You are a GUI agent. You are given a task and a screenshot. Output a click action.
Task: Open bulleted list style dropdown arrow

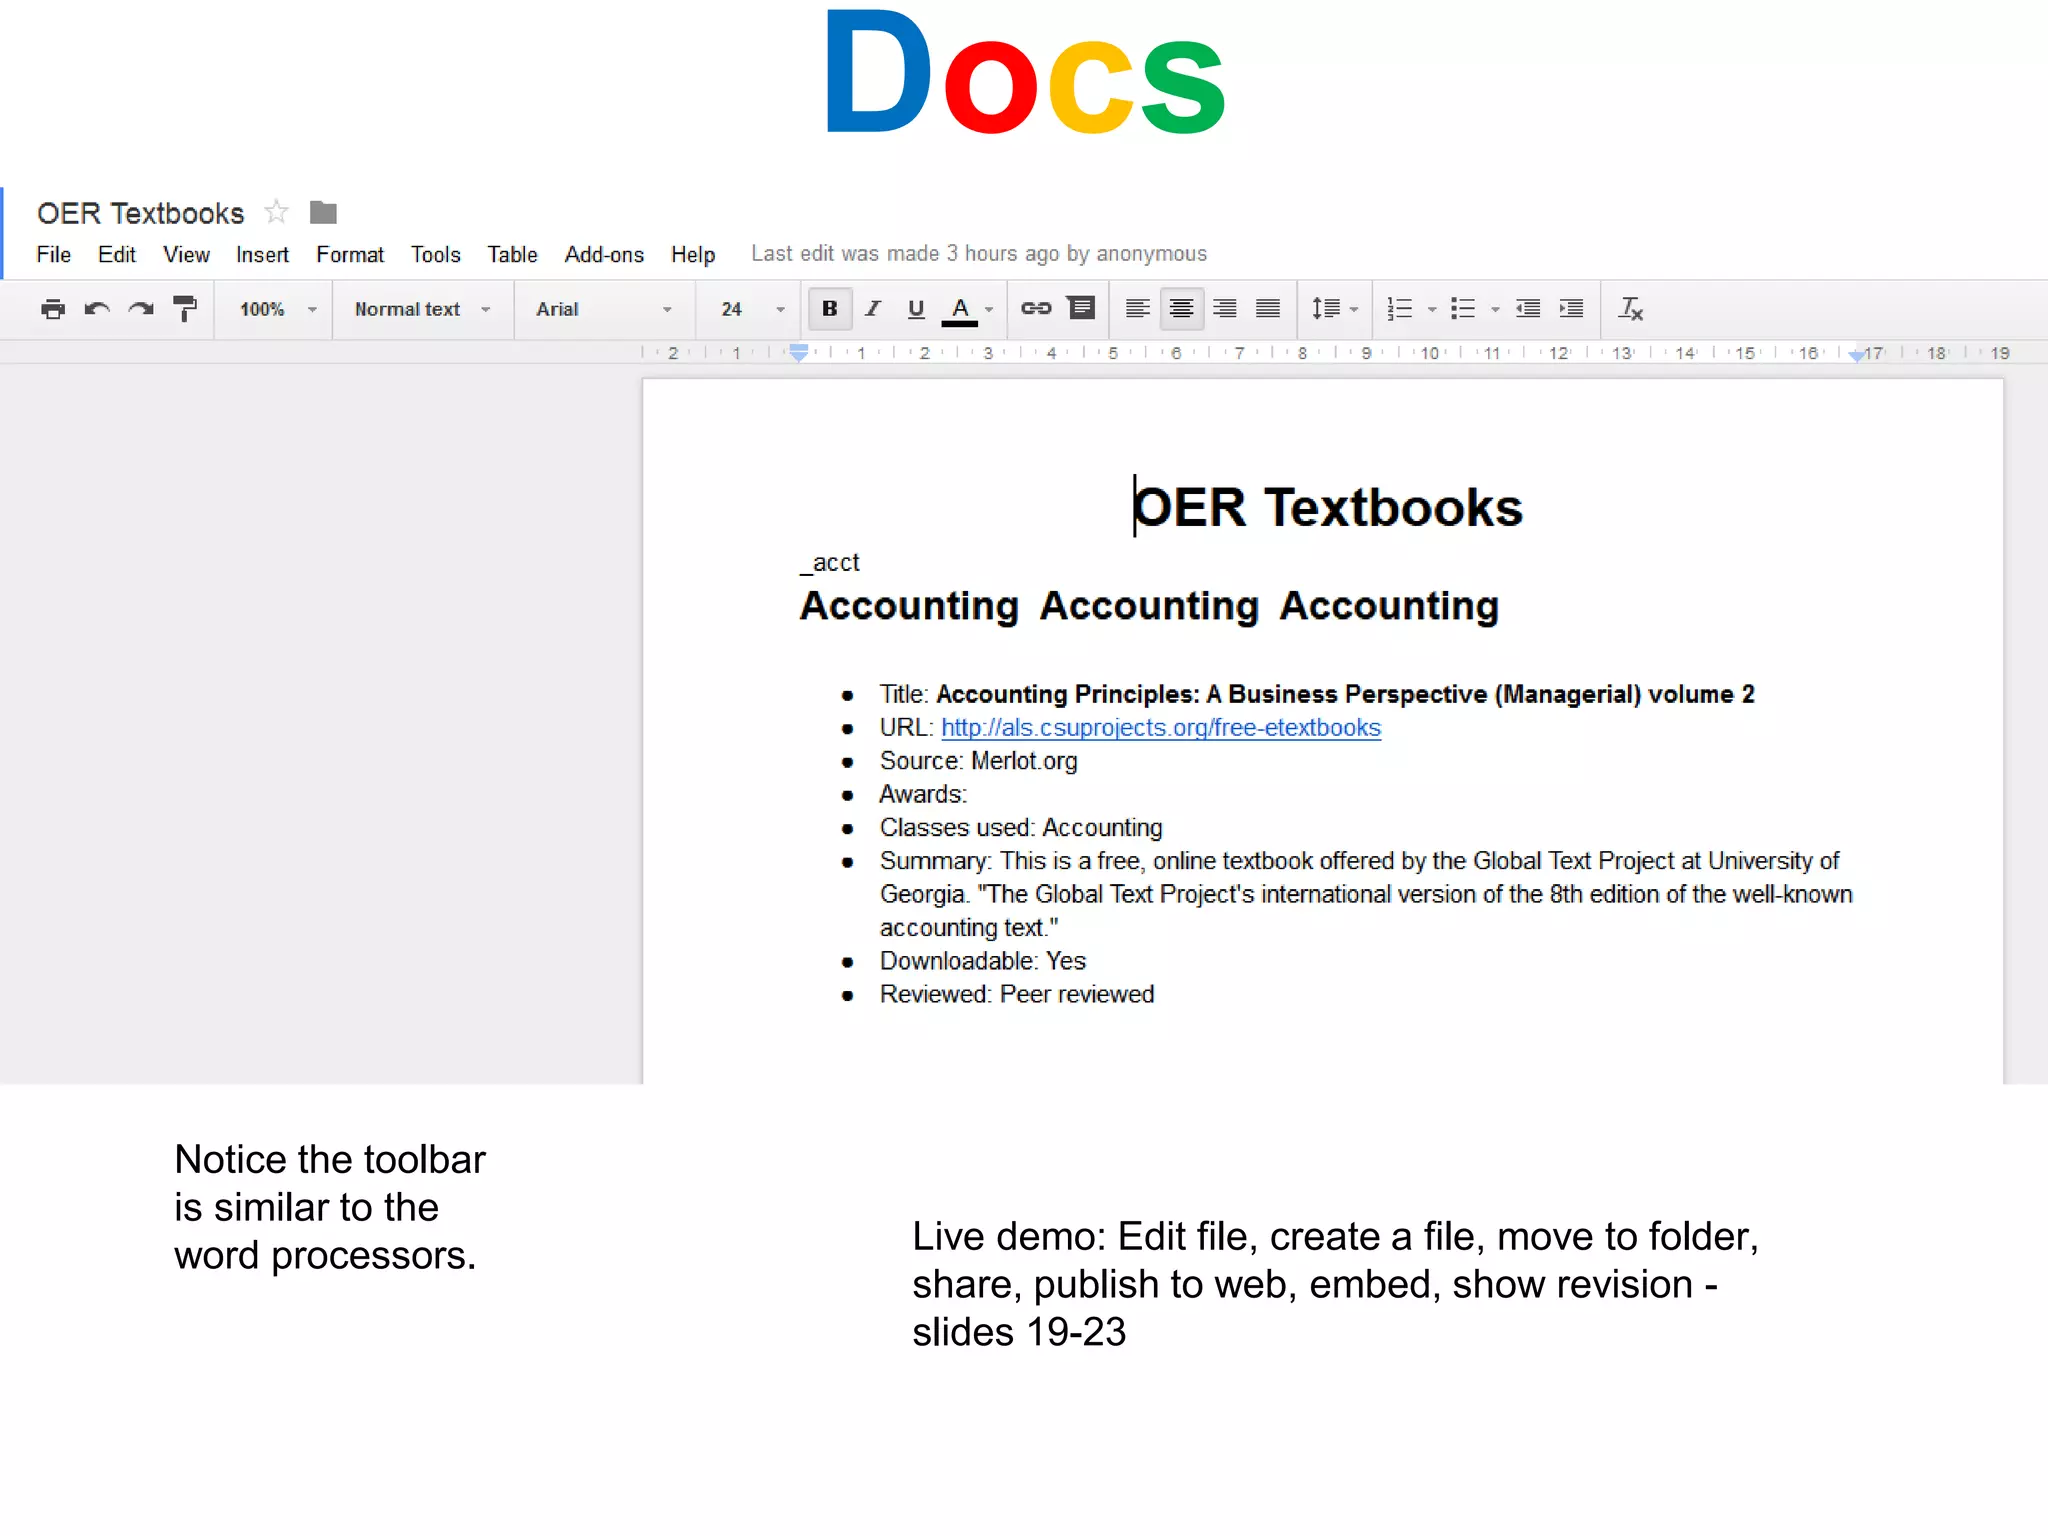point(1495,310)
